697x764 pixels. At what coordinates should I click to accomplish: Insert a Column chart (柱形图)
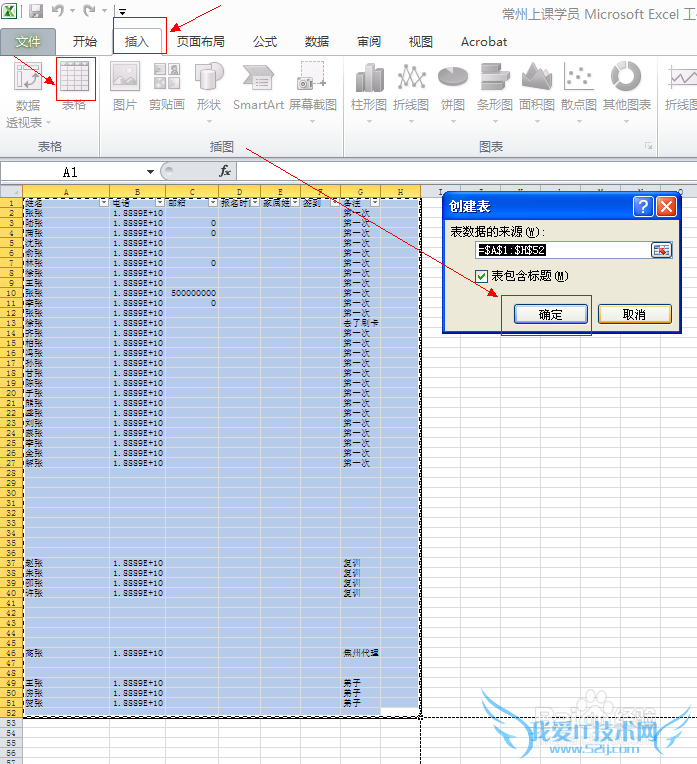pyautogui.click(x=369, y=80)
